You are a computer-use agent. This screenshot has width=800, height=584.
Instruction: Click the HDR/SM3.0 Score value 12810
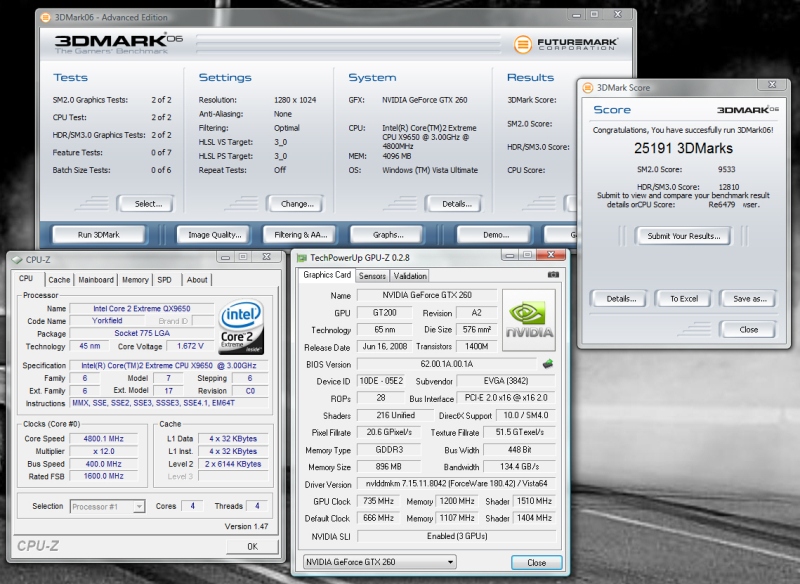pos(729,187)
